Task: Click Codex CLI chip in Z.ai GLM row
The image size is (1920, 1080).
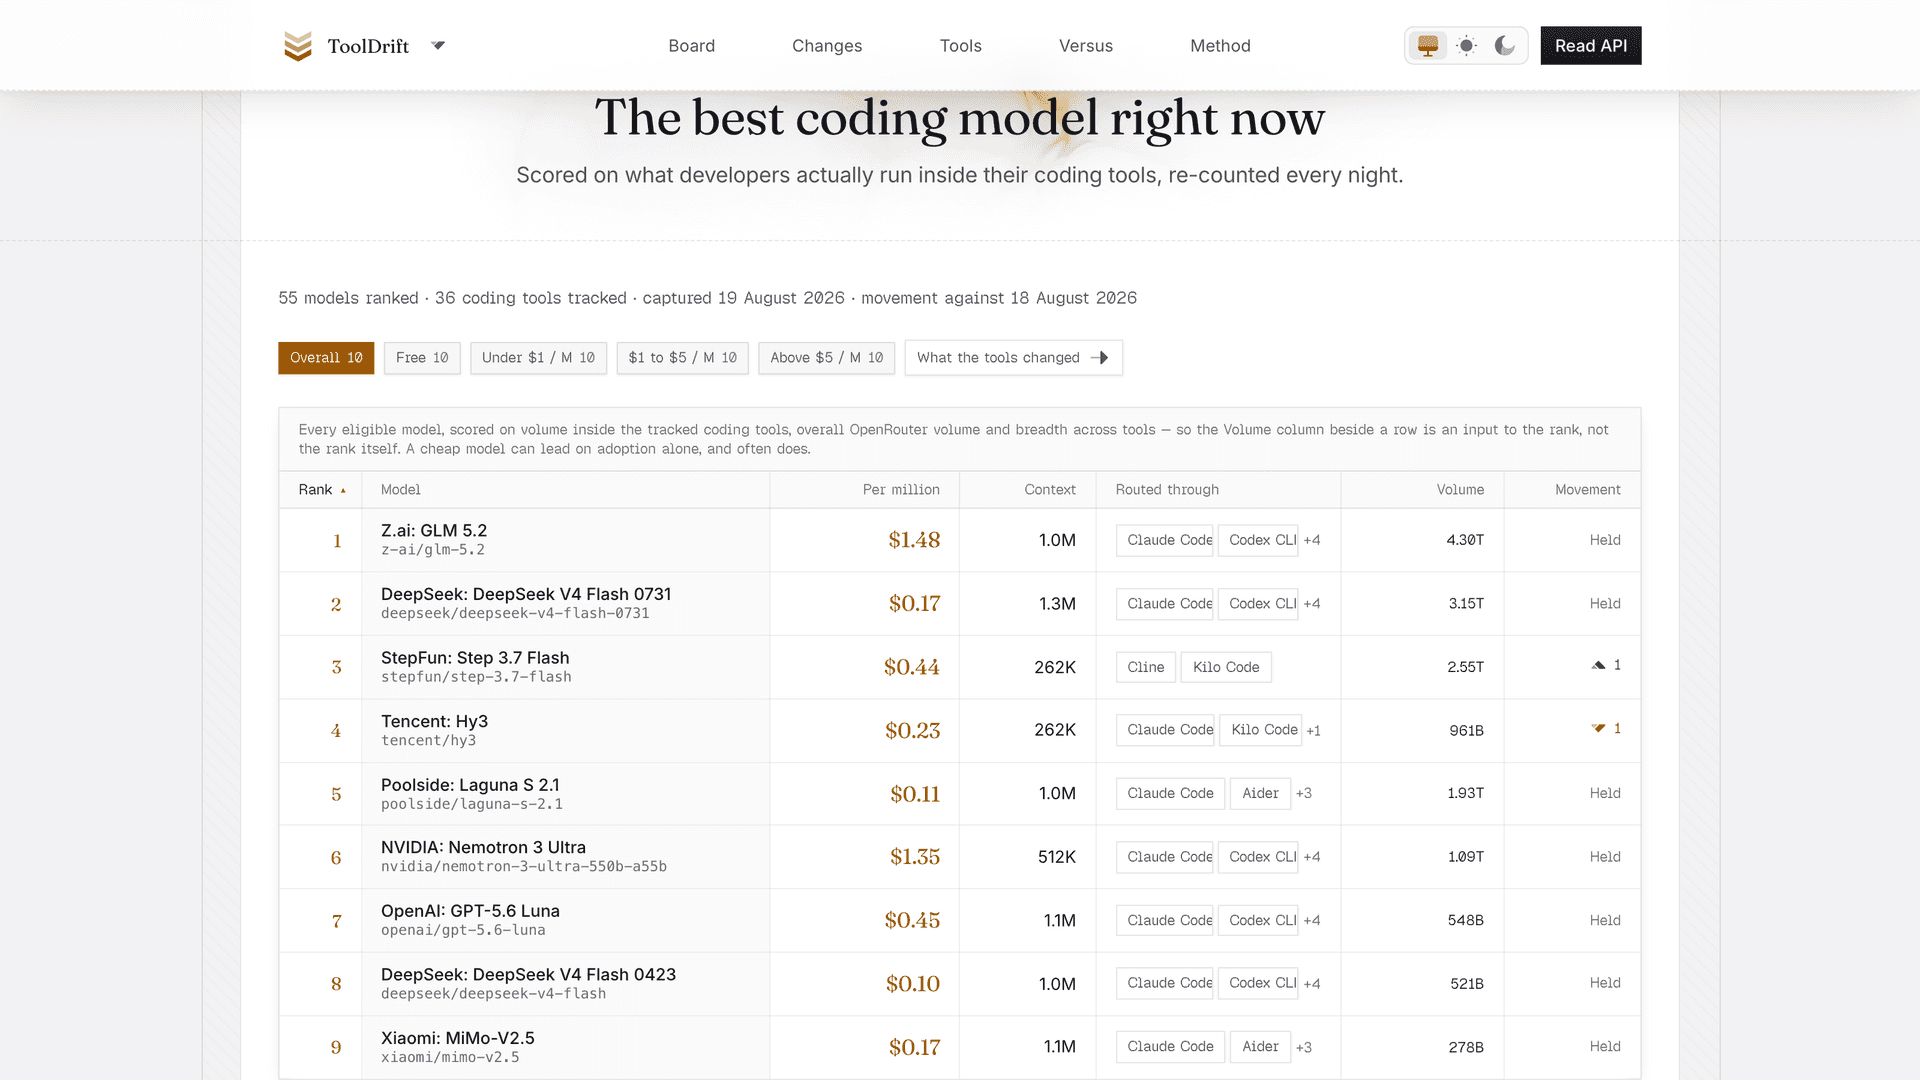Action: [1258, 540]
